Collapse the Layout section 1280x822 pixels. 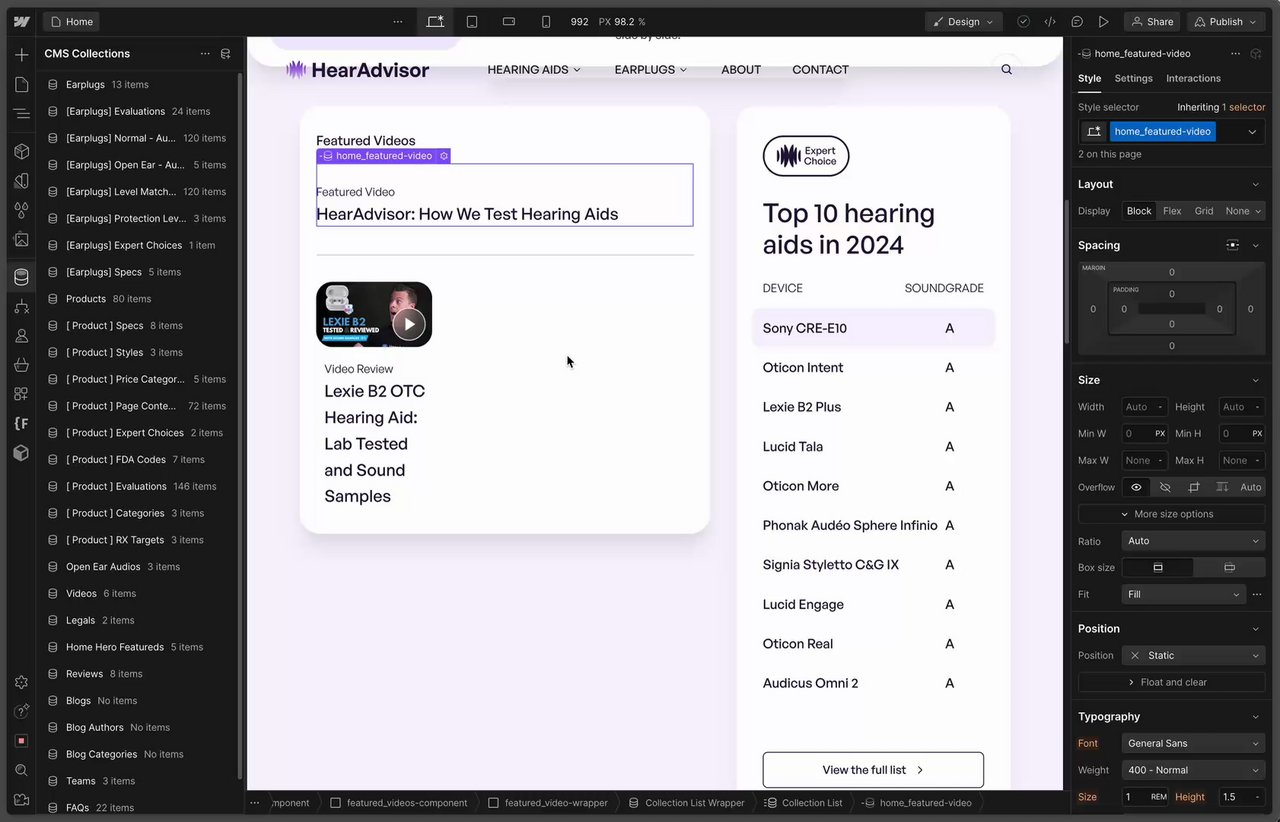[1256, 184]
